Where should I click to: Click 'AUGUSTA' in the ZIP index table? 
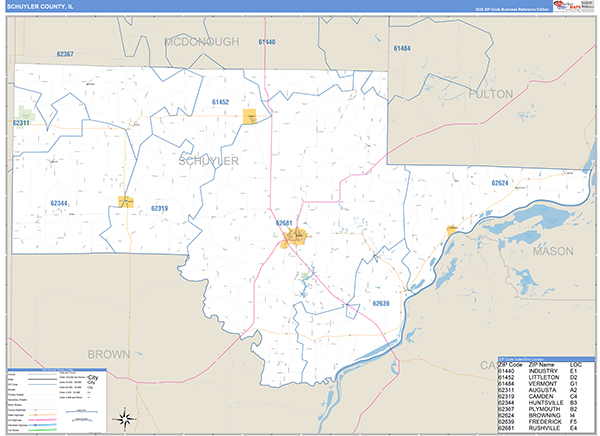coord(543,390)
